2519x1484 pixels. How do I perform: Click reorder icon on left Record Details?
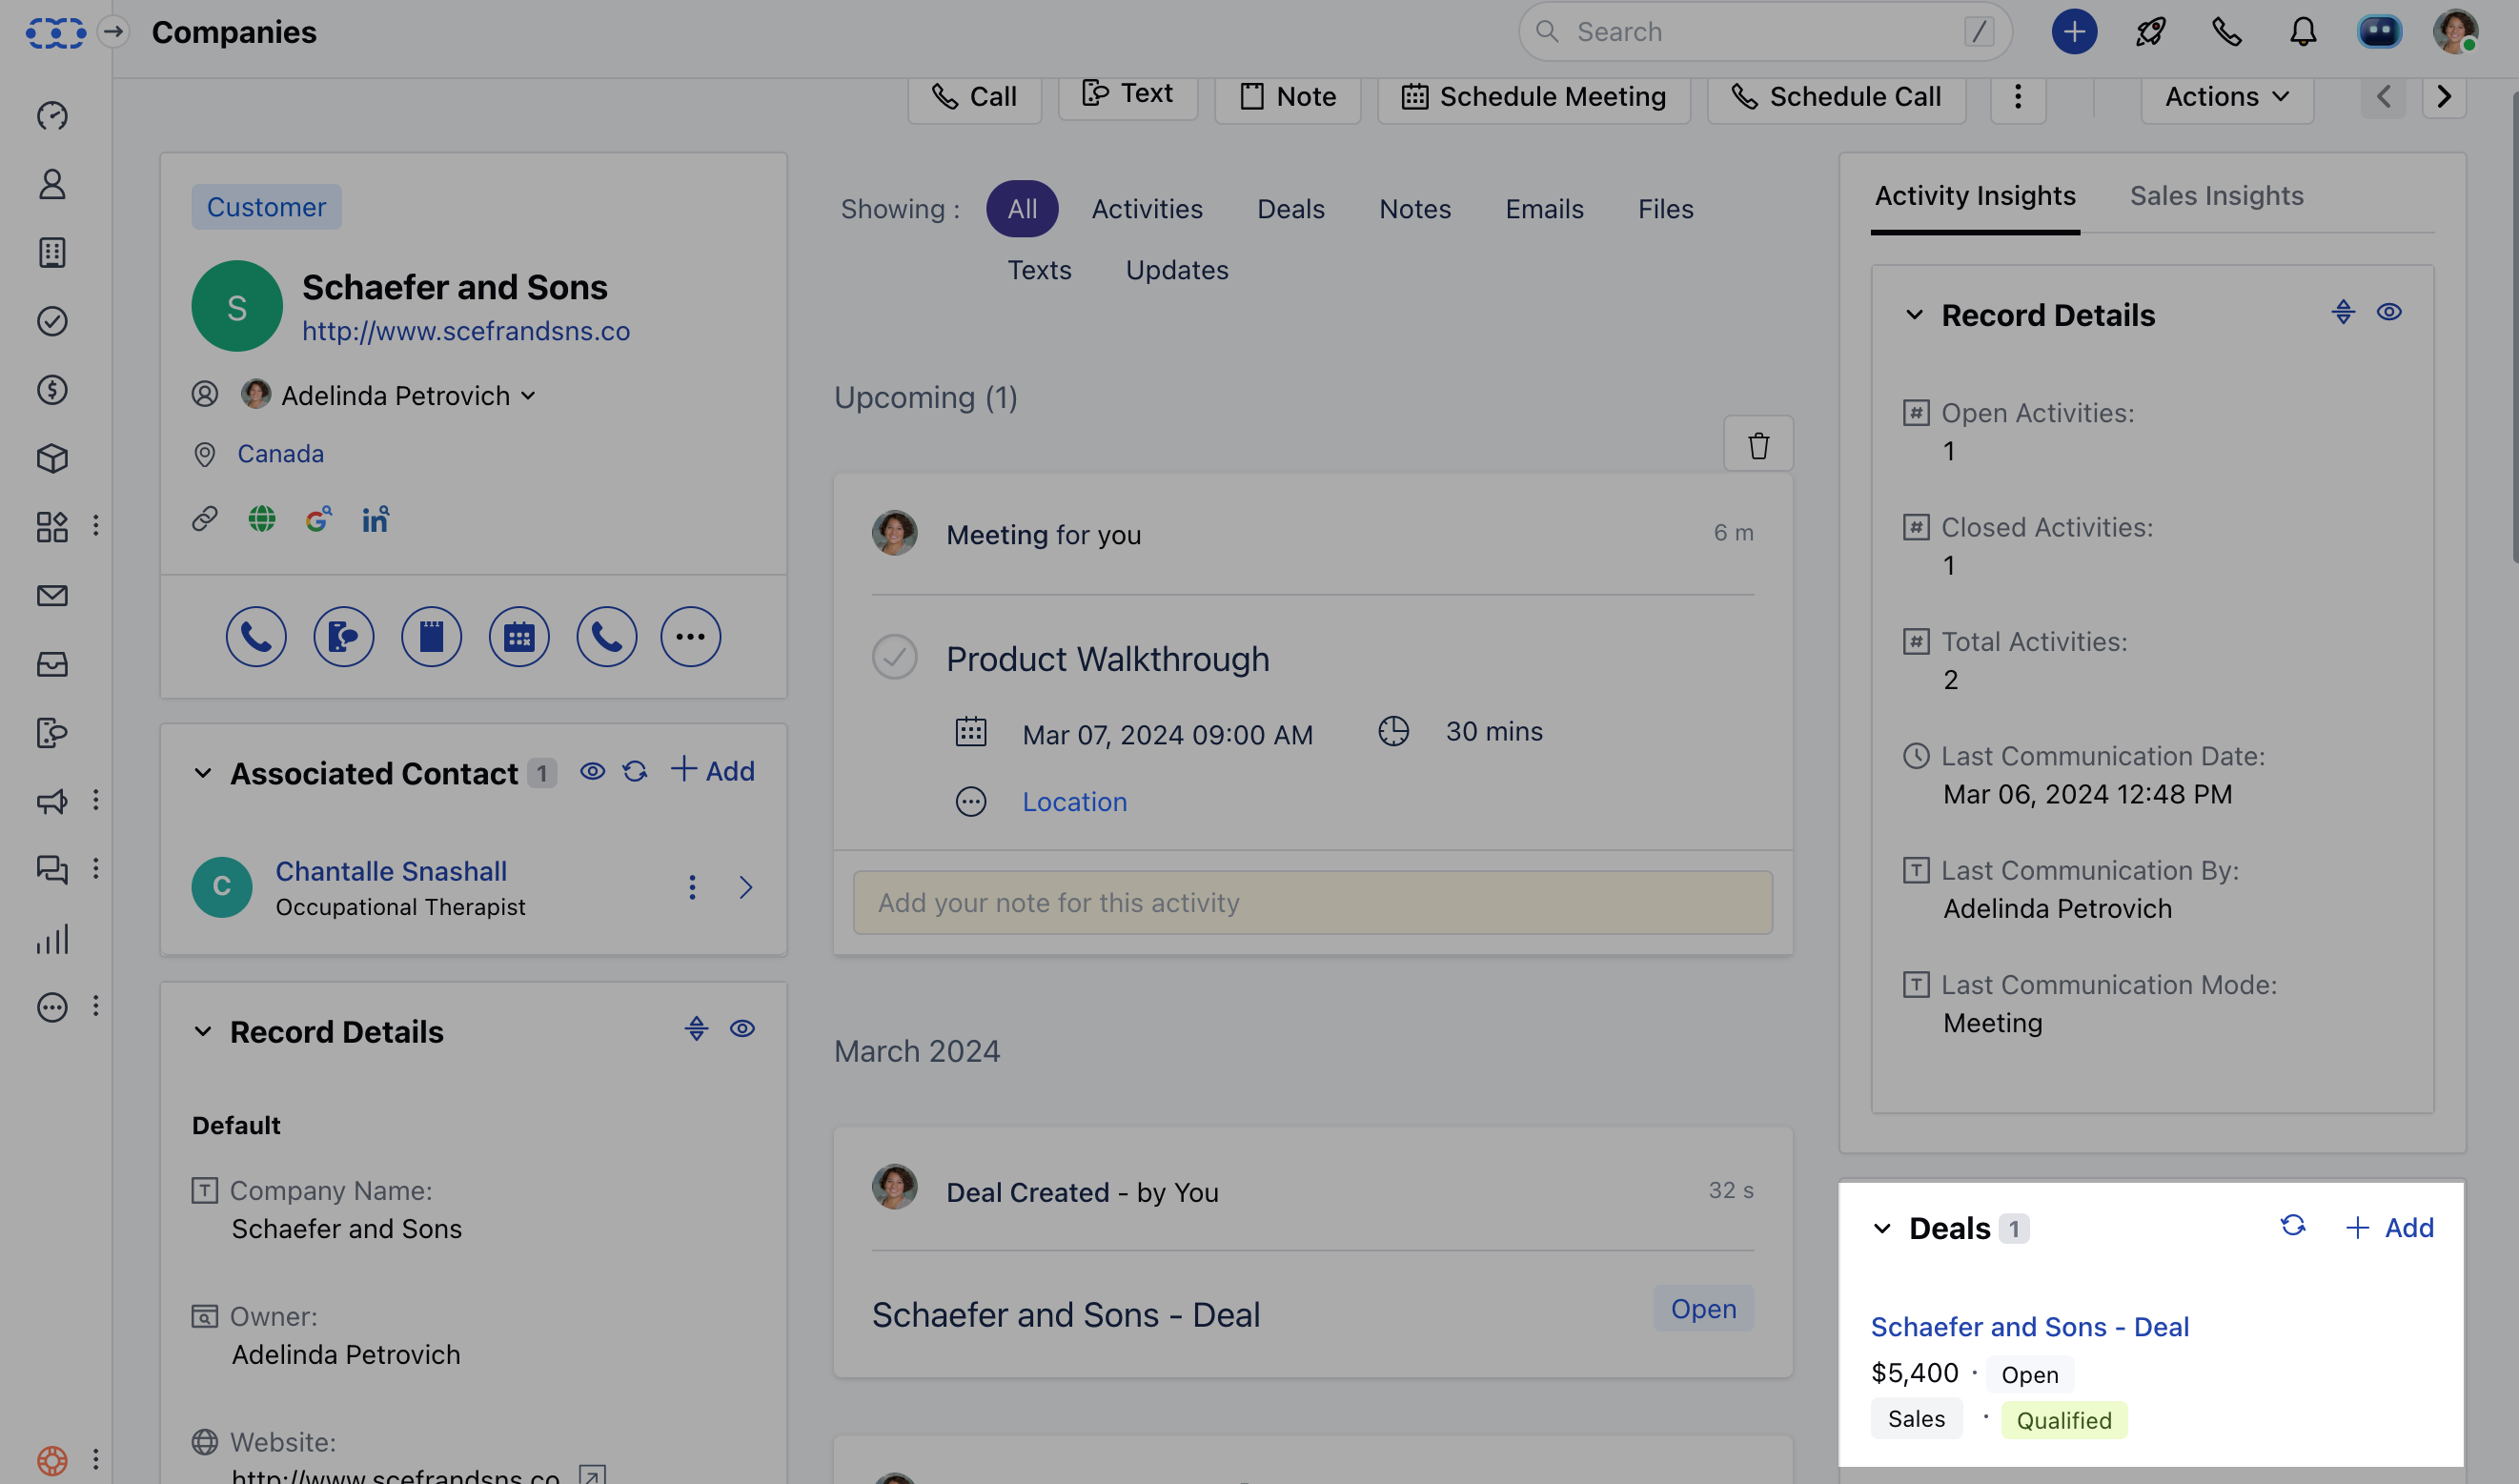click(696, 1029)
